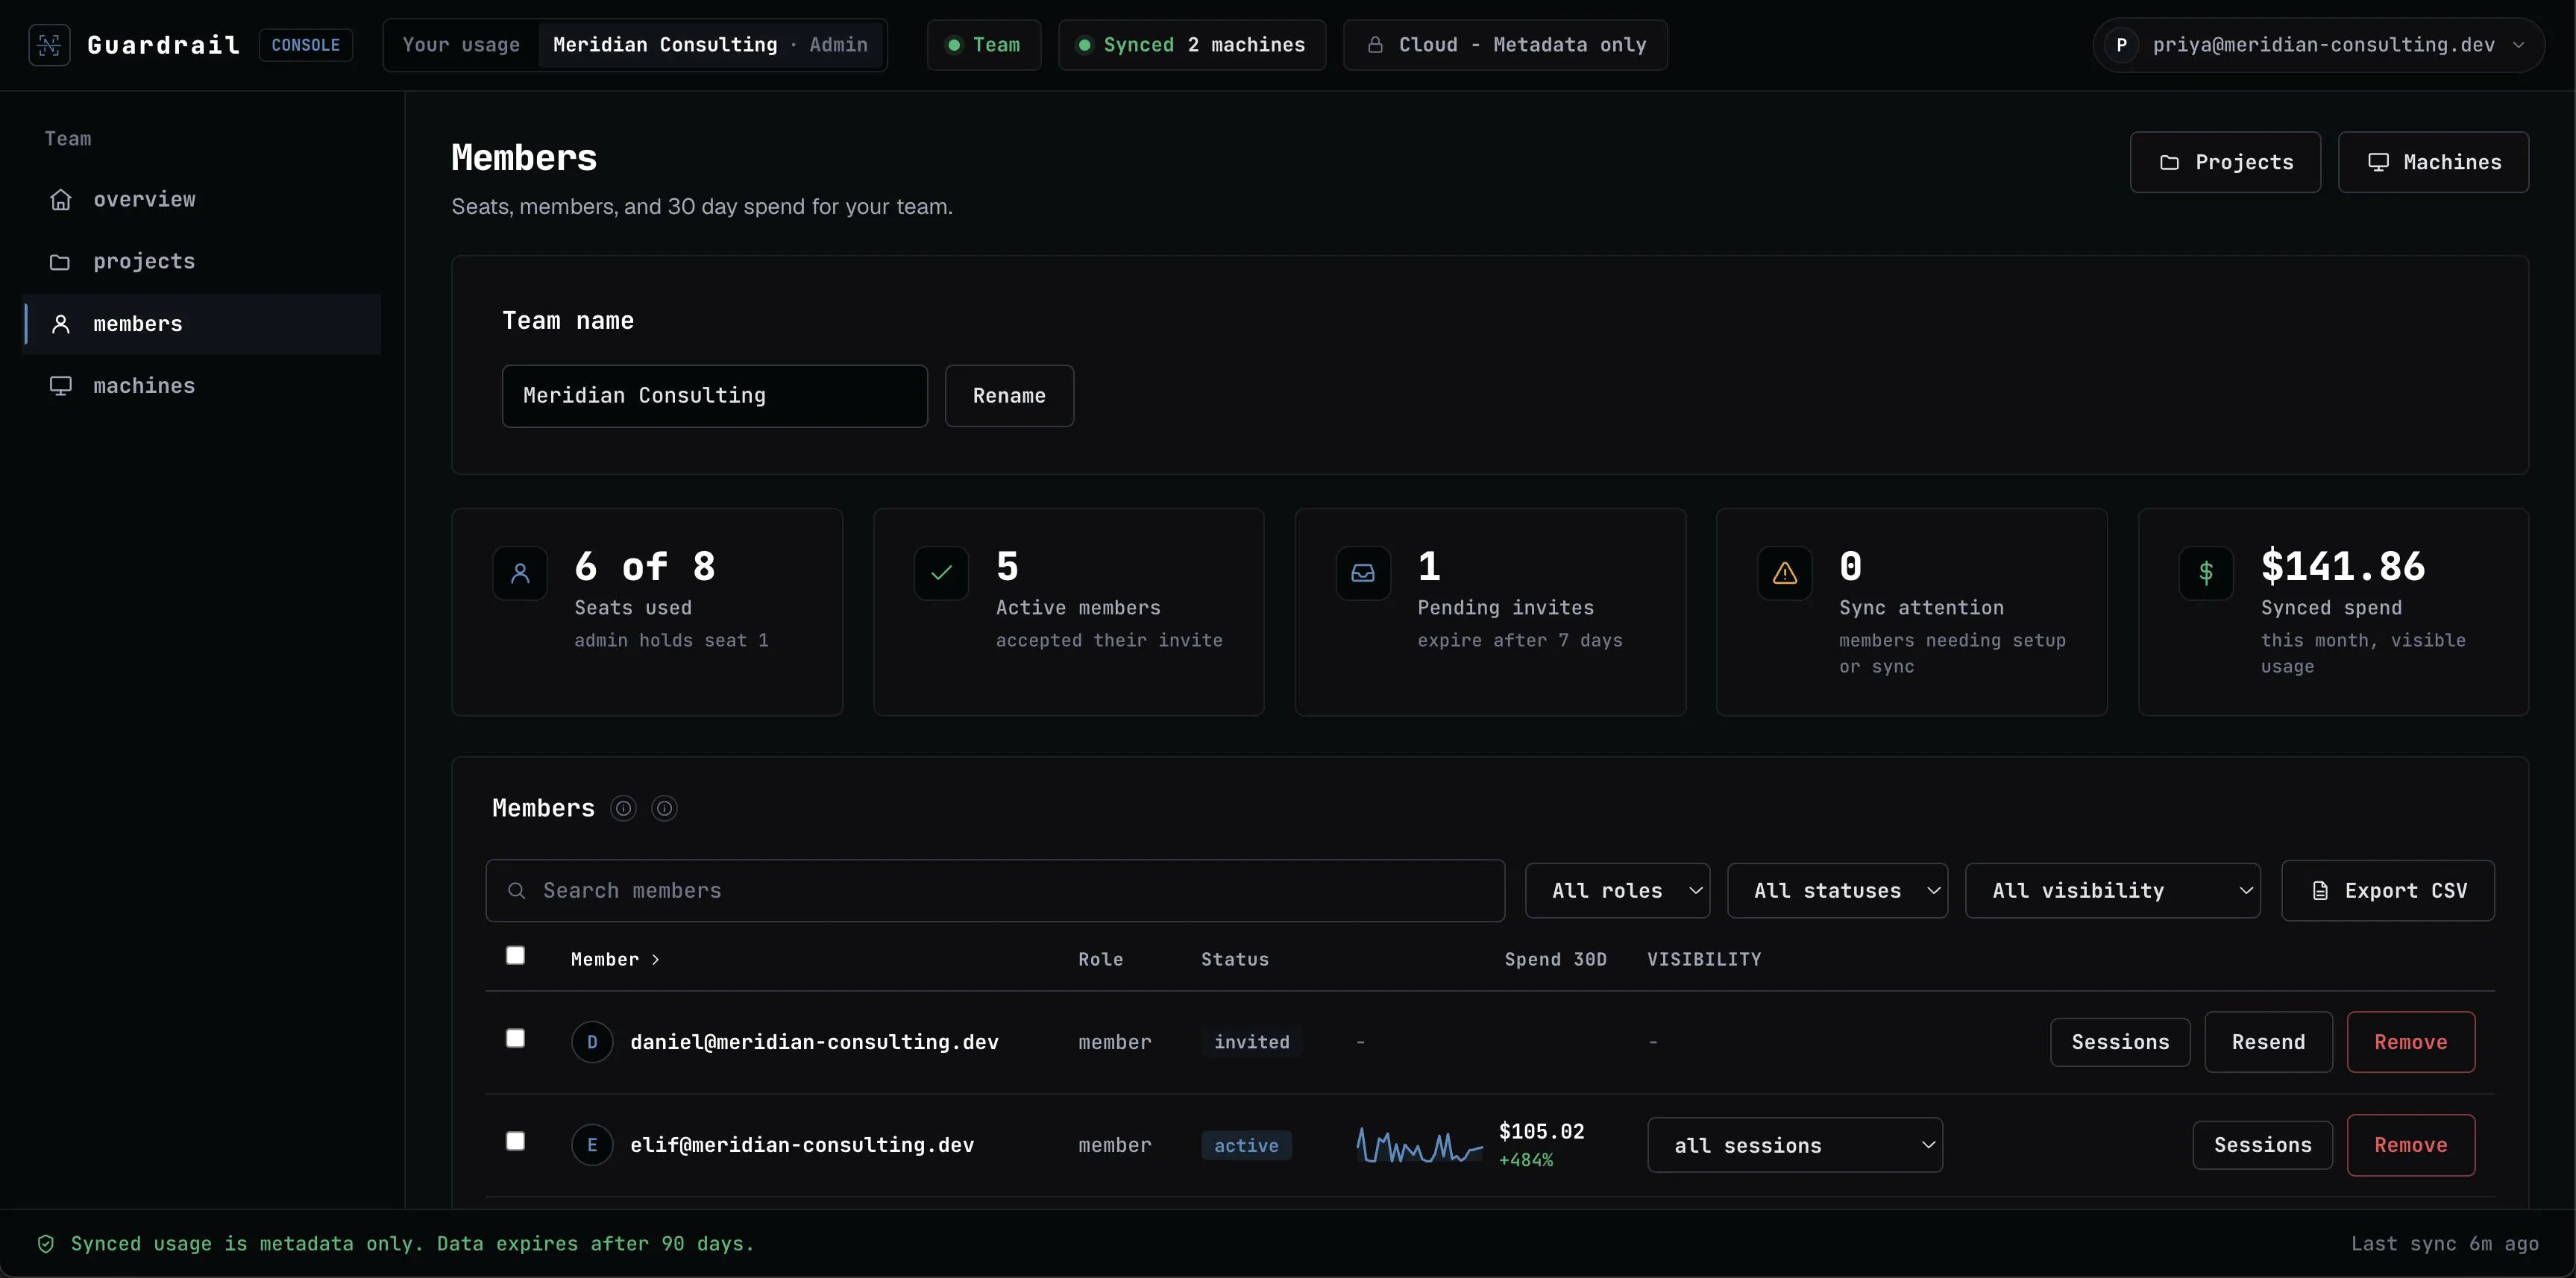2576x1278 pixels.
Task: Click the $141.86 synced spend value
Action: click(2343, 567)
